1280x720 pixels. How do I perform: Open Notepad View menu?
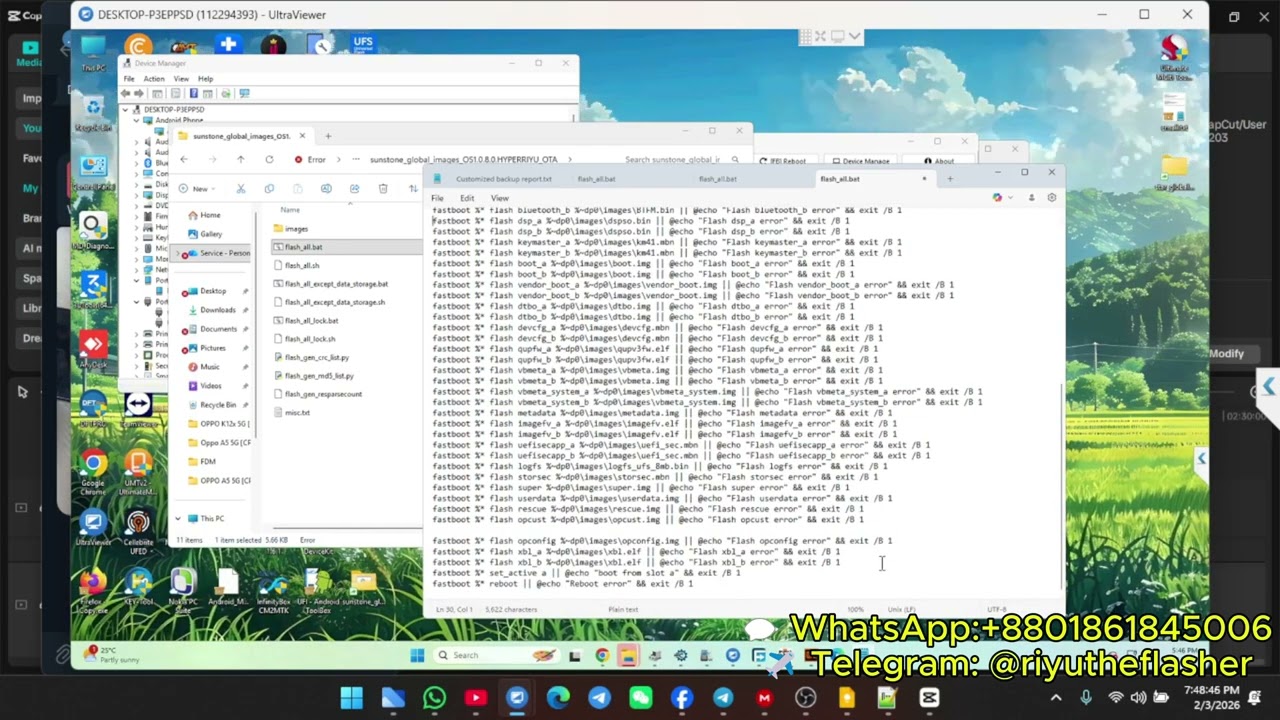(x=499, y=198)
